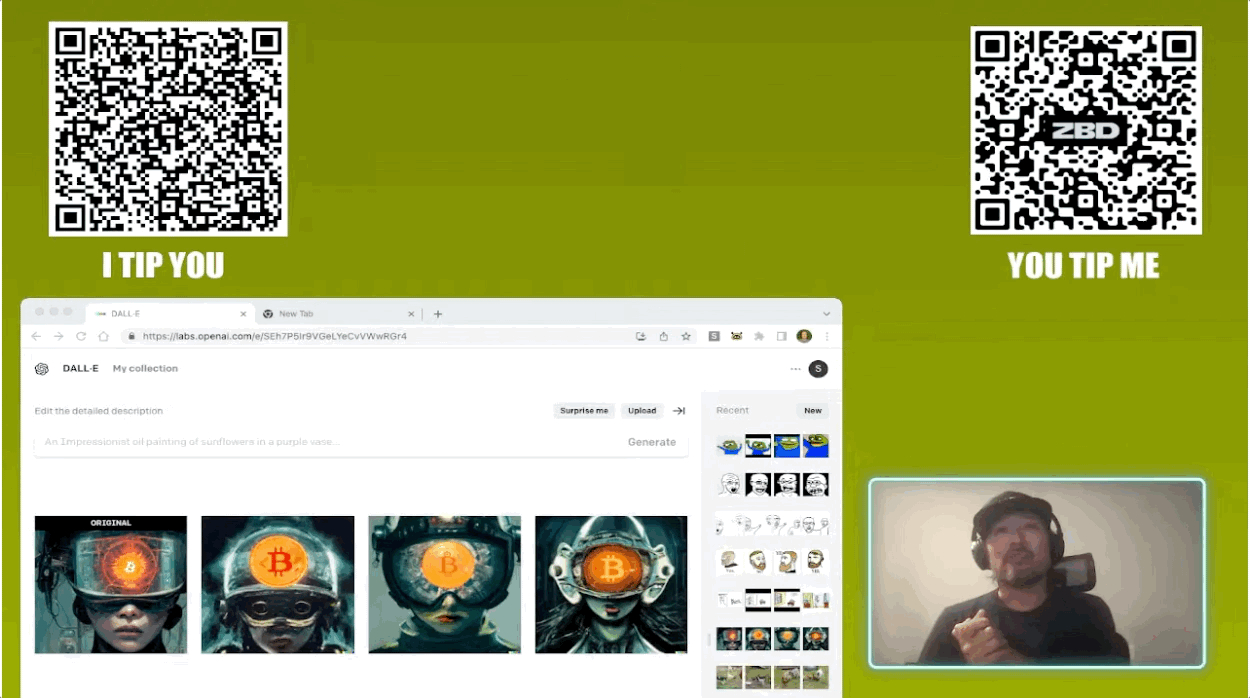Open the browser home page icon
This screenshot has width=1250, height=698.
pyautogui.click(x=103, y=337)
